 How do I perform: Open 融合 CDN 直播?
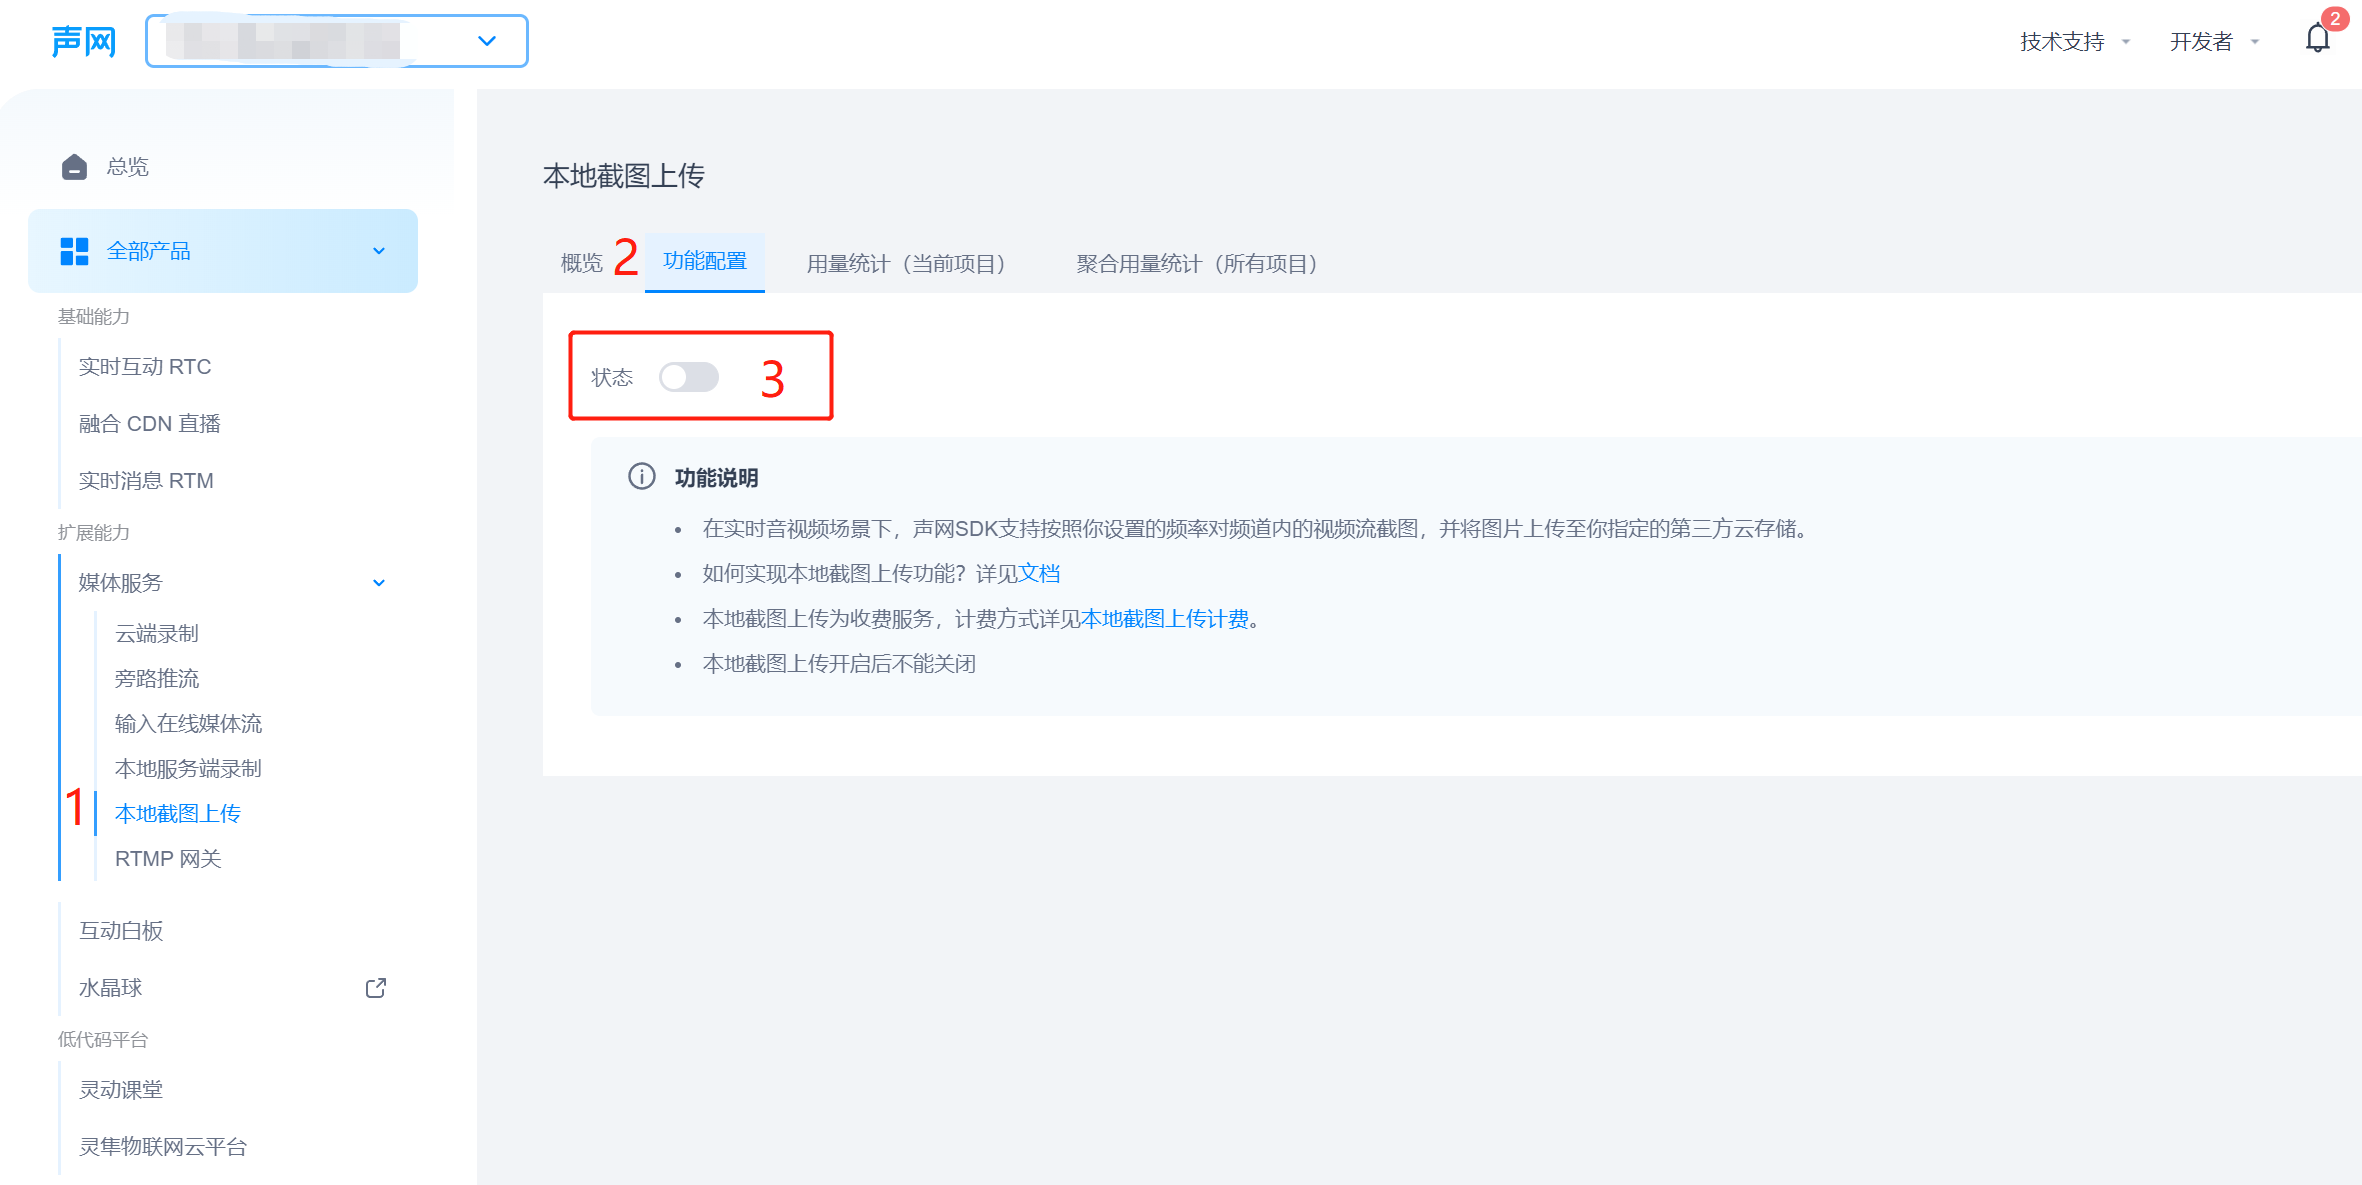[x=150, y=424]
